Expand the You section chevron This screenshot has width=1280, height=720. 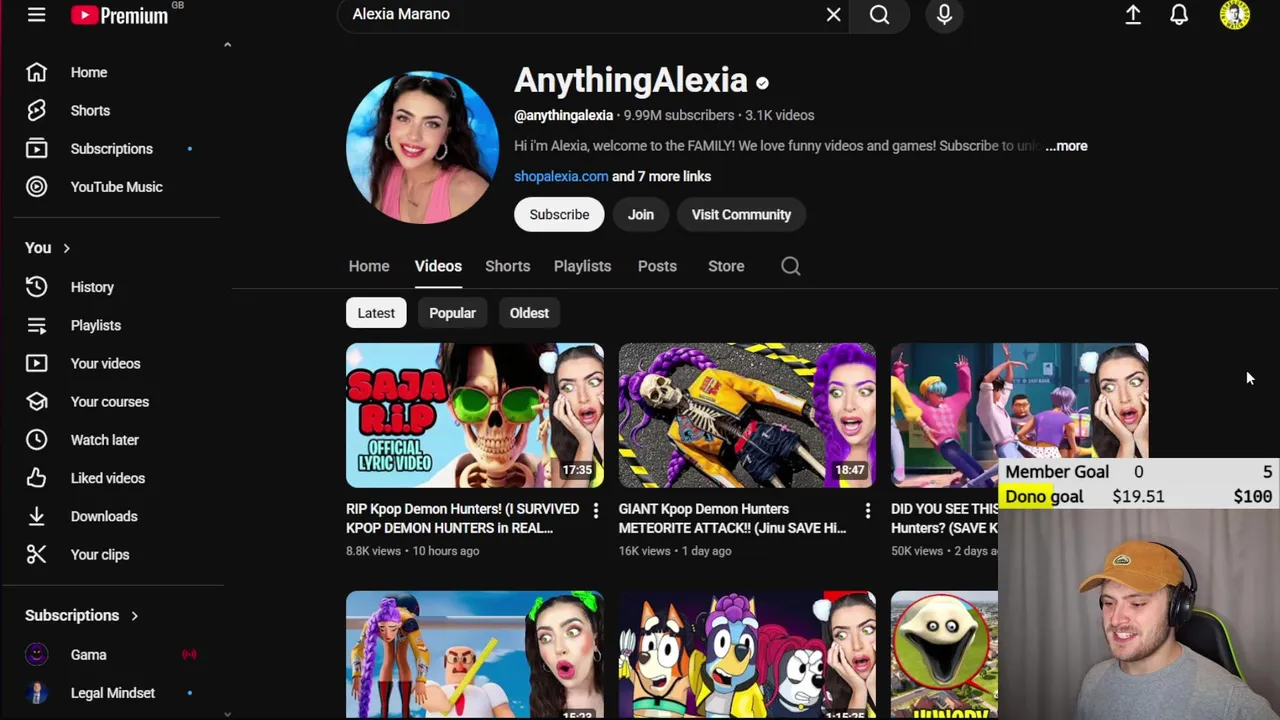[x=66, y=248]
